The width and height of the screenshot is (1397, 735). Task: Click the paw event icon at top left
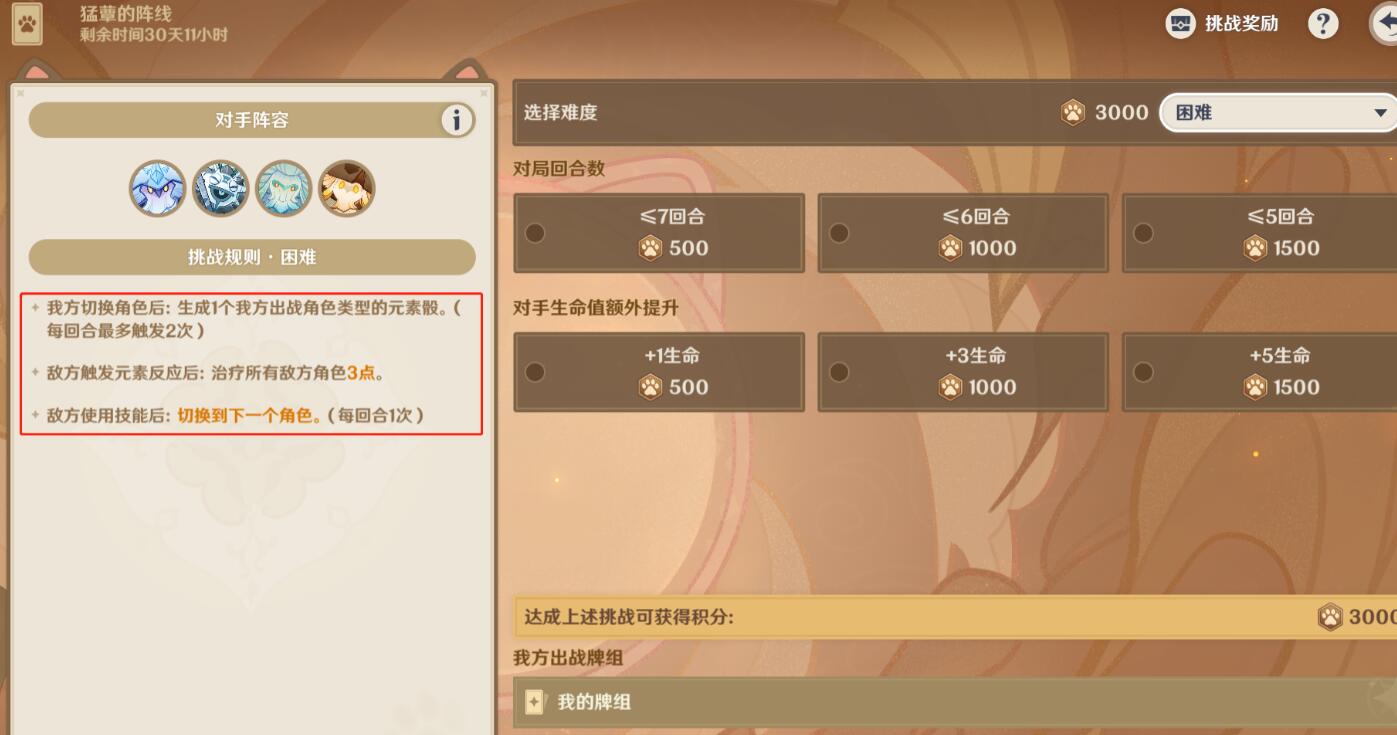tap(28, 25)
